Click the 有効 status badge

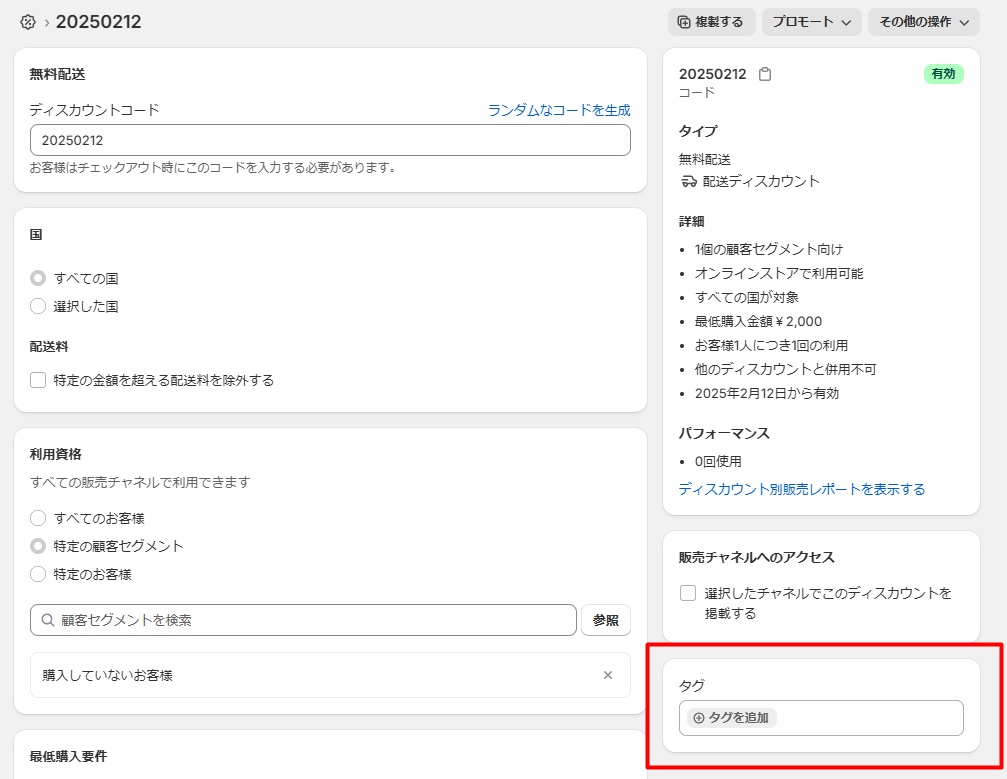[943, 74]
